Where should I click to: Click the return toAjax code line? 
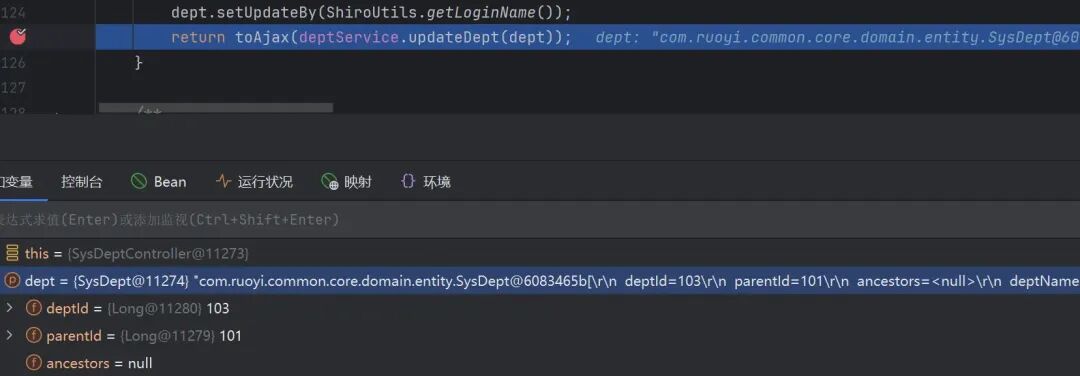pyautogui.click(x=371, y=37)
